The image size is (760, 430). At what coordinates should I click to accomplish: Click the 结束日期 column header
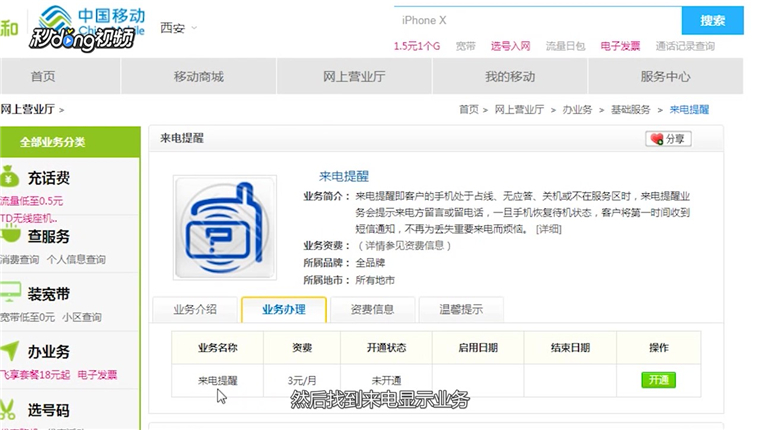[x=570, y=348]
